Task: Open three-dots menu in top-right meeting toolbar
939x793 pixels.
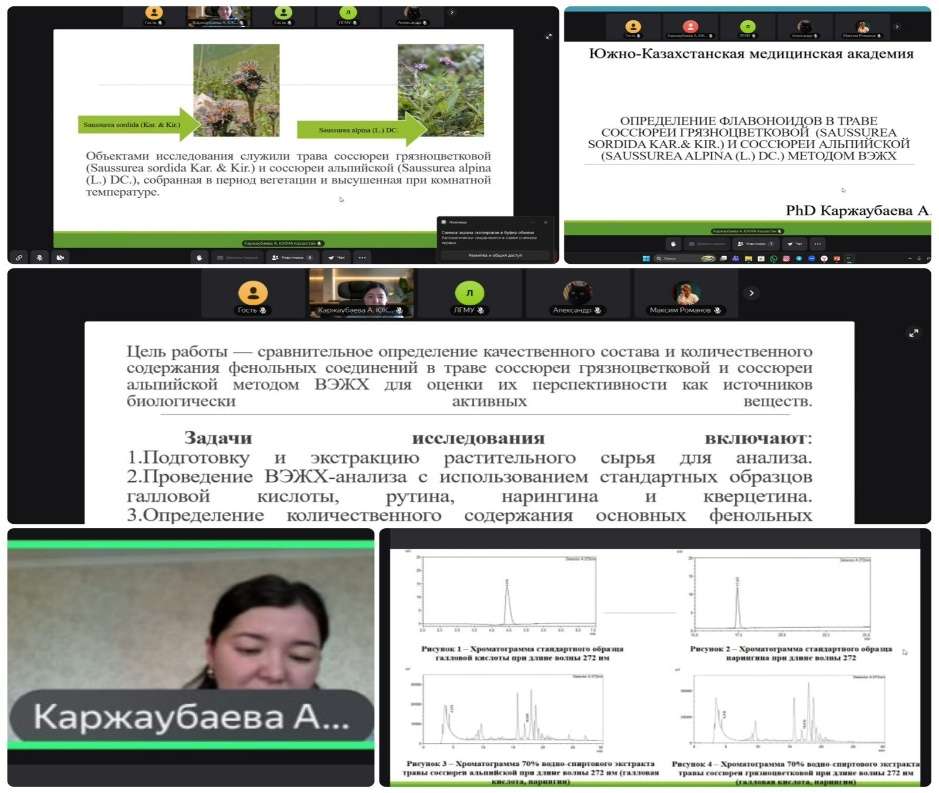Action: coord(820,243)
